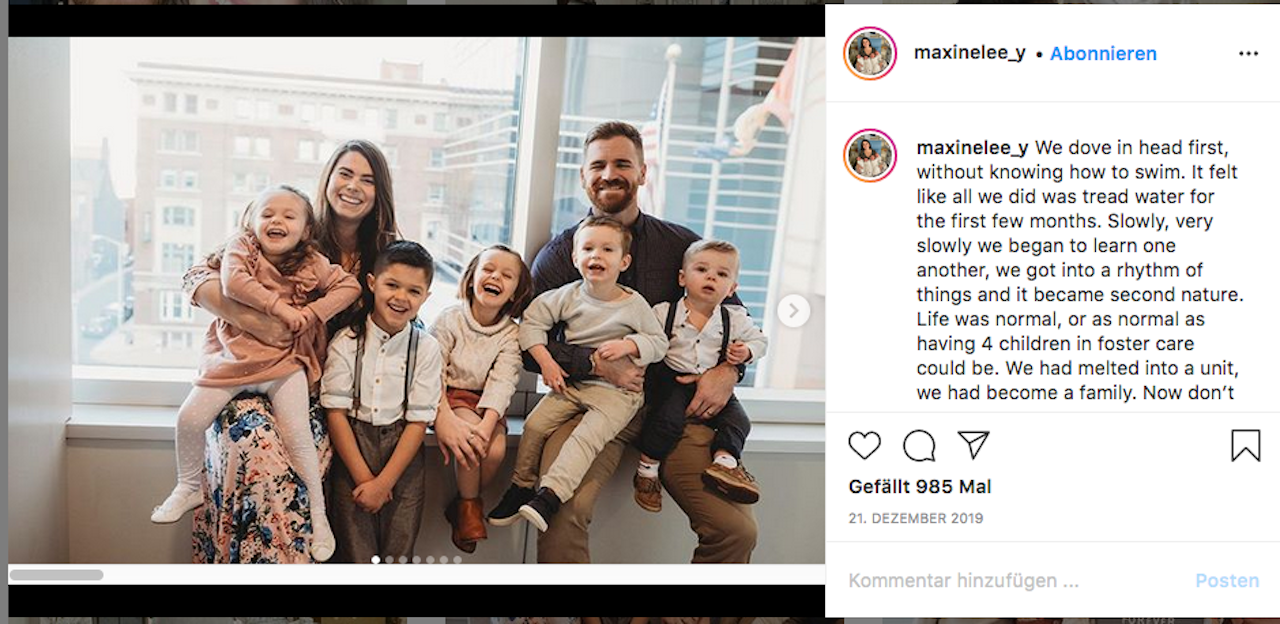Image resolution: width=1280 pixels, height=624 pixels.
Task: Go to next photo with arrow
Action: coord(794,311)
